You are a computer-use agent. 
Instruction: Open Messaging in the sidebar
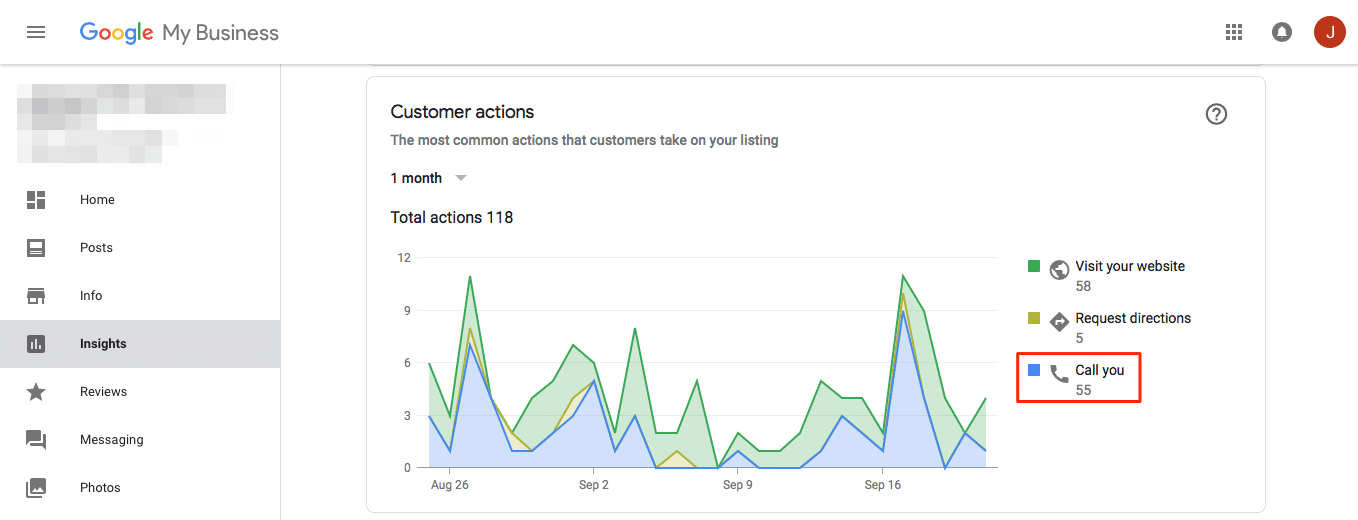tap(140, 440)
